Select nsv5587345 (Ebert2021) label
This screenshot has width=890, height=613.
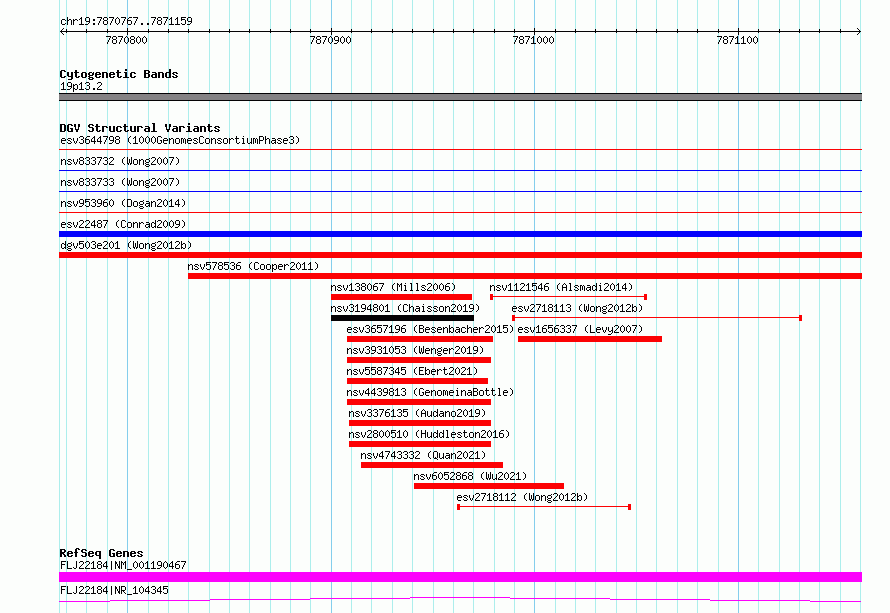click(412, 371)
